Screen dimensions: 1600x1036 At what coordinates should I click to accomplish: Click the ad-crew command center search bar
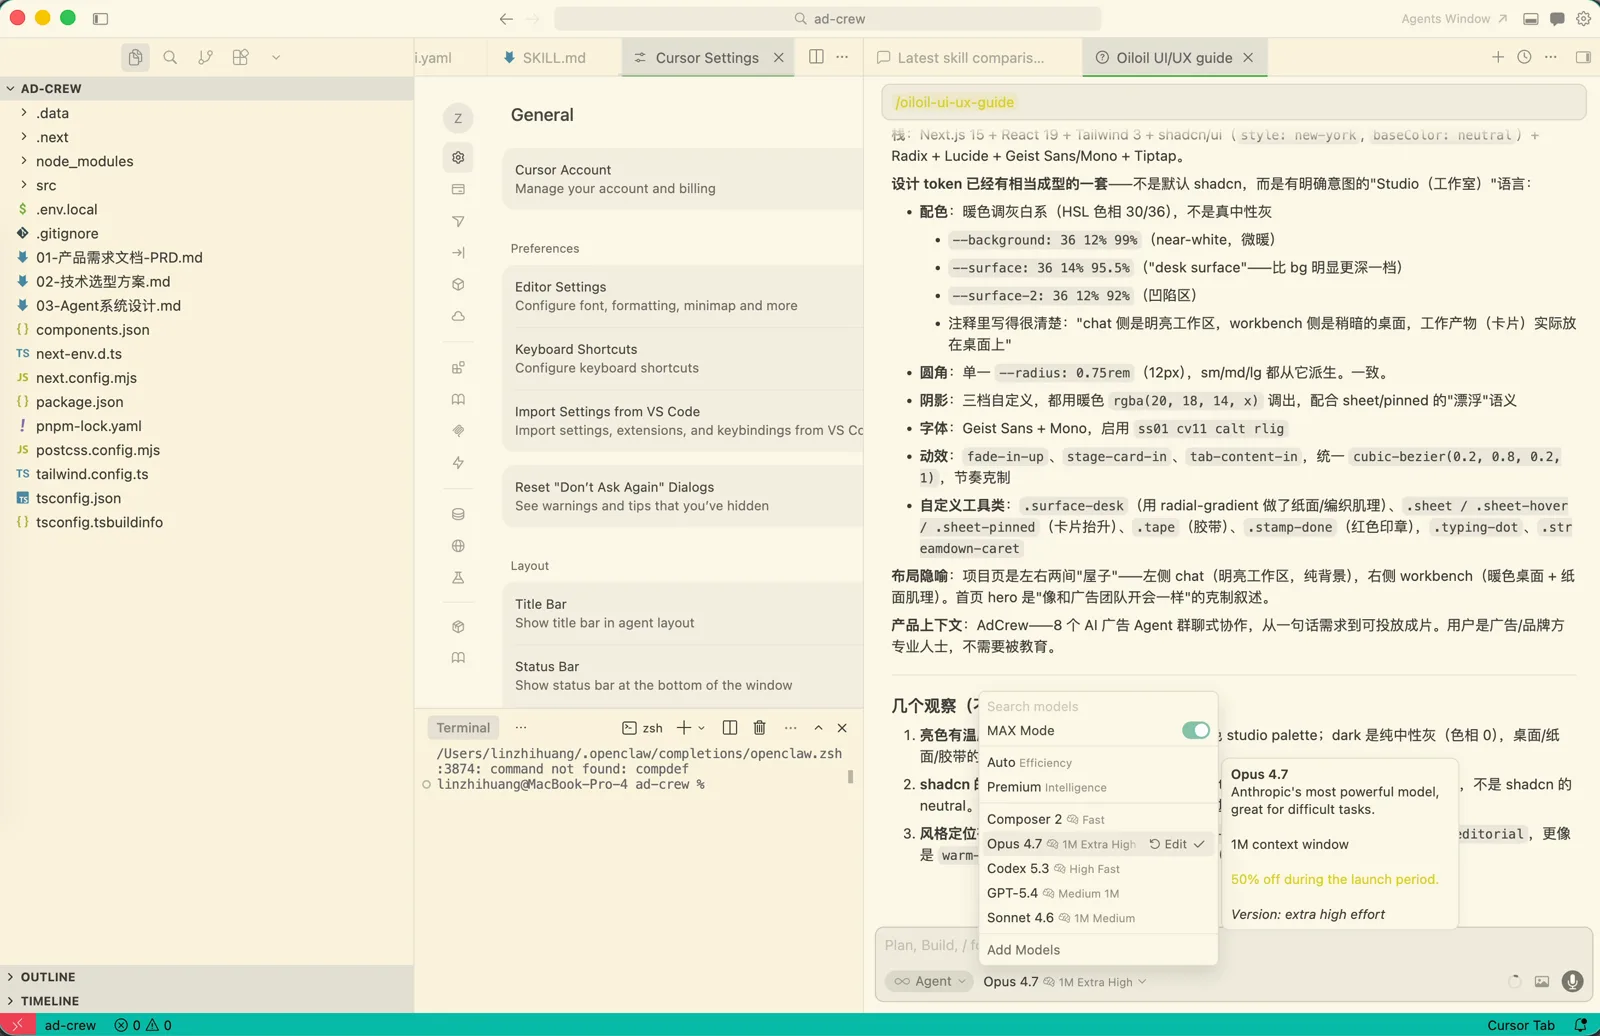pyautogui.click(x=828, y=18)
